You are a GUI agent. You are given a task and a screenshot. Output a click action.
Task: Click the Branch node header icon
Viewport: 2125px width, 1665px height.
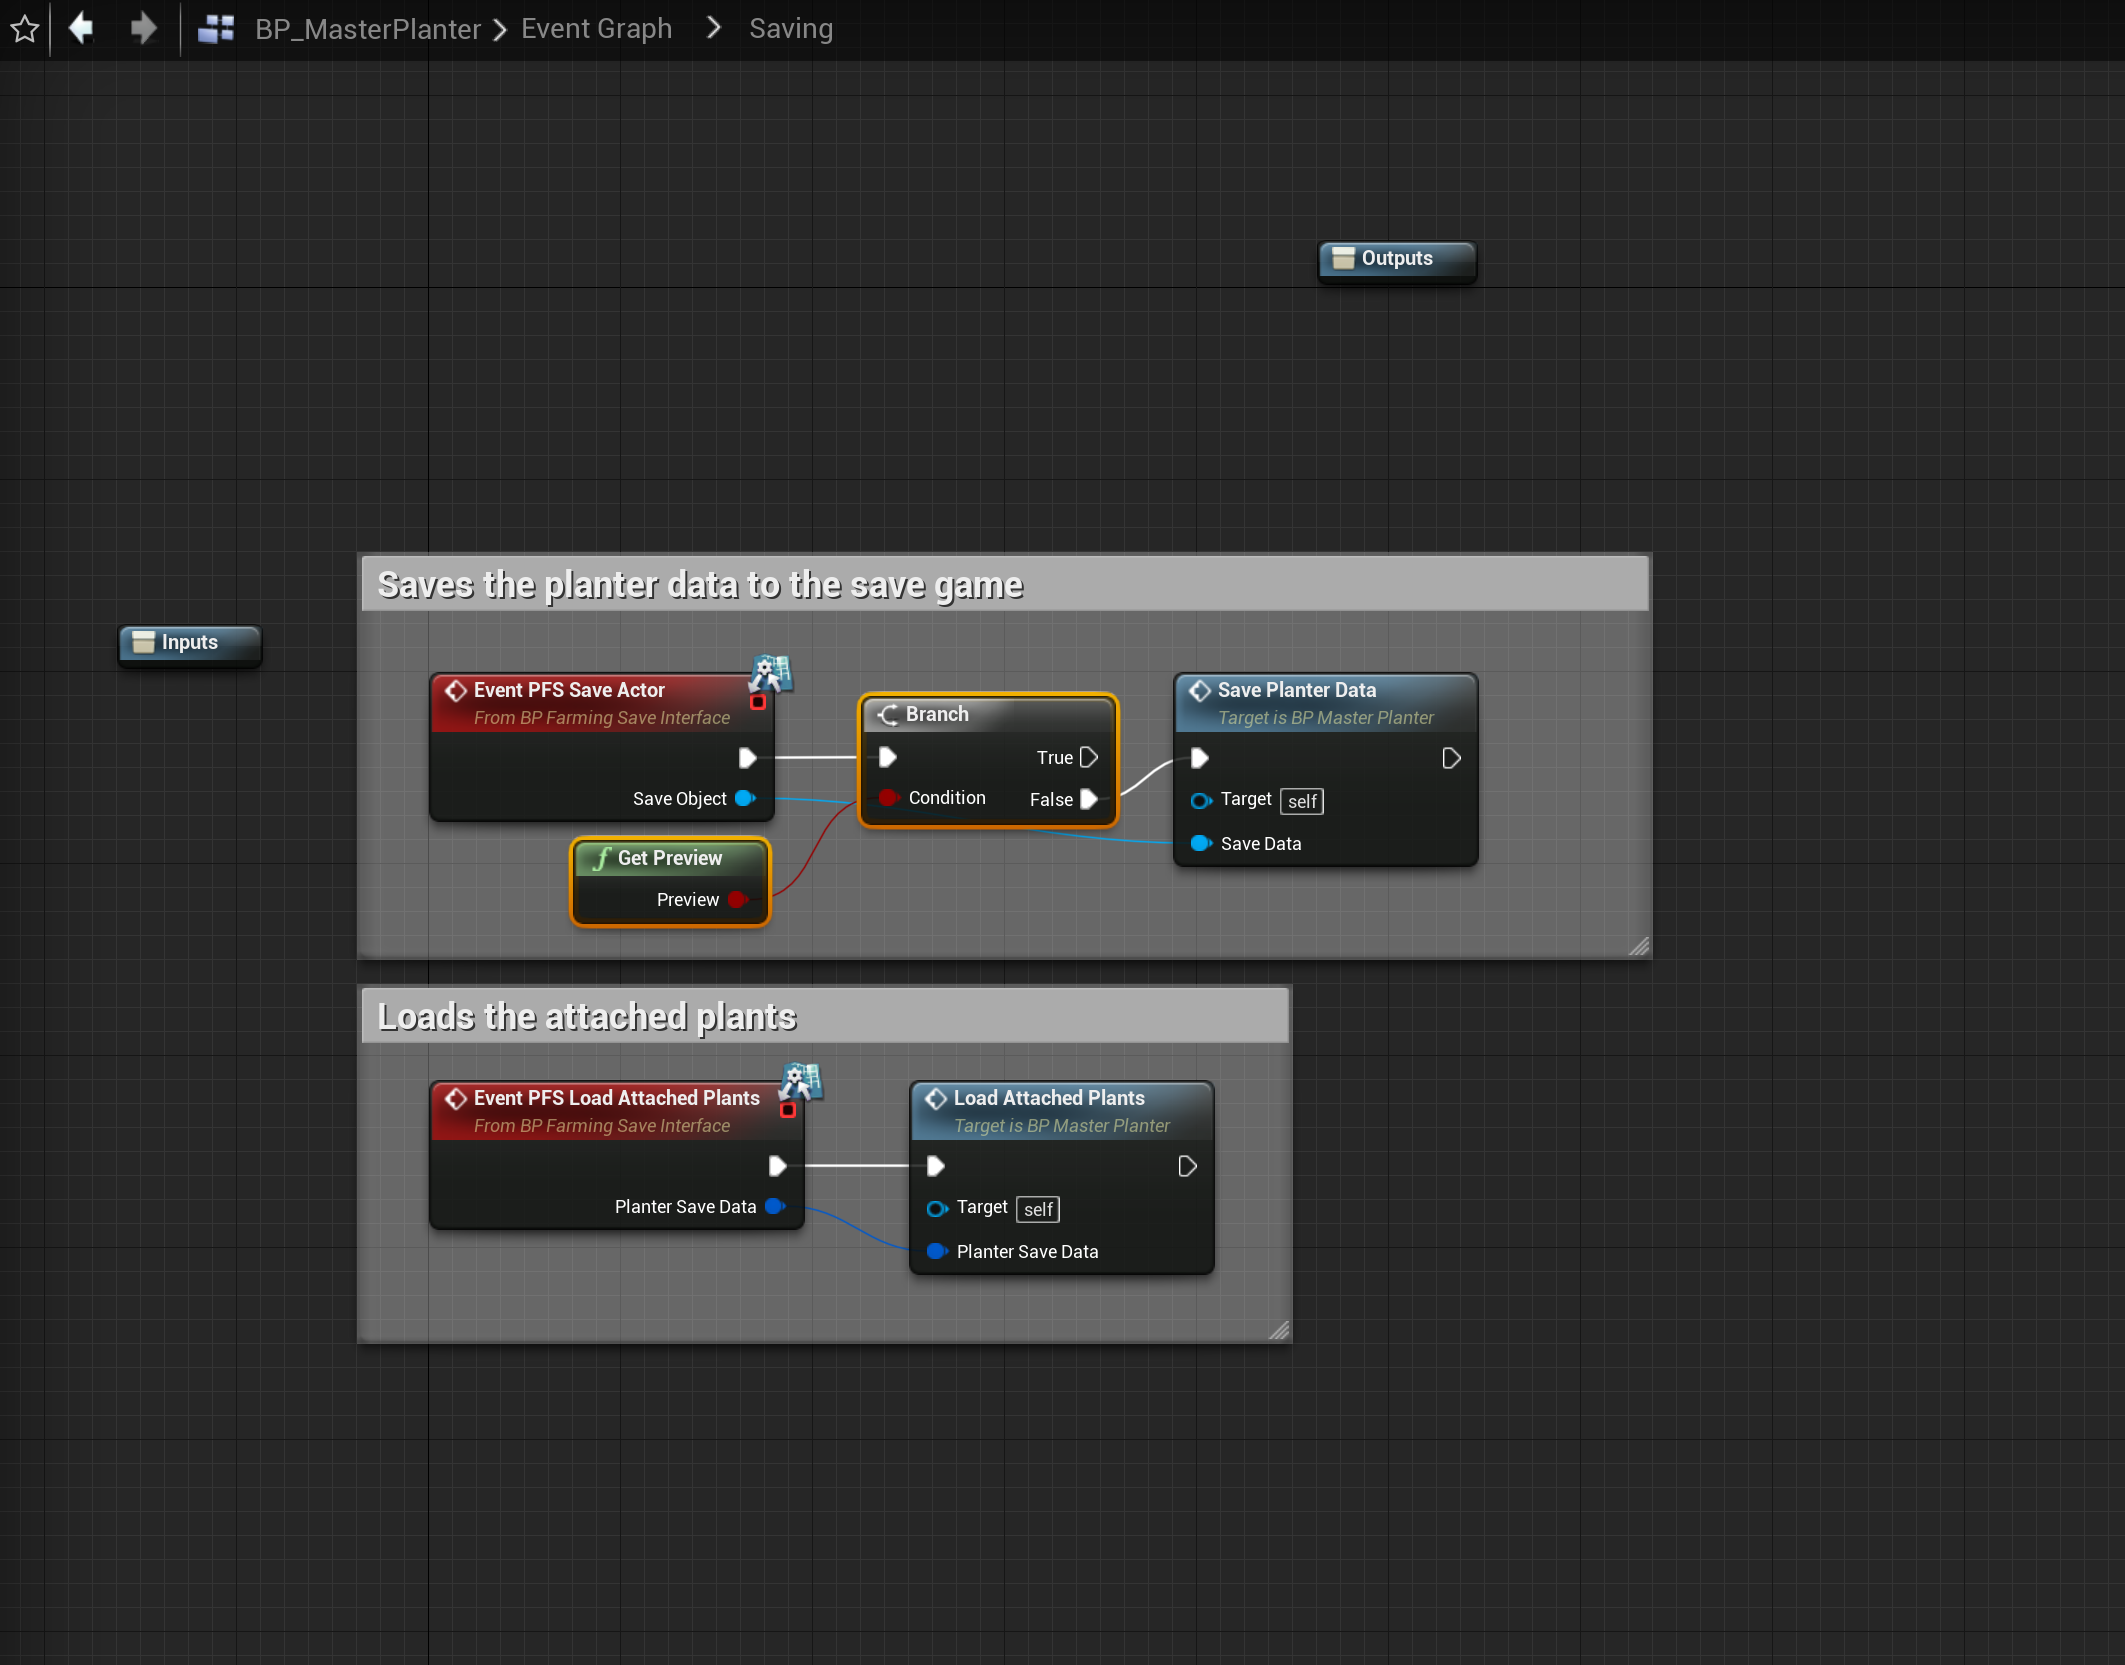(888, 714)
